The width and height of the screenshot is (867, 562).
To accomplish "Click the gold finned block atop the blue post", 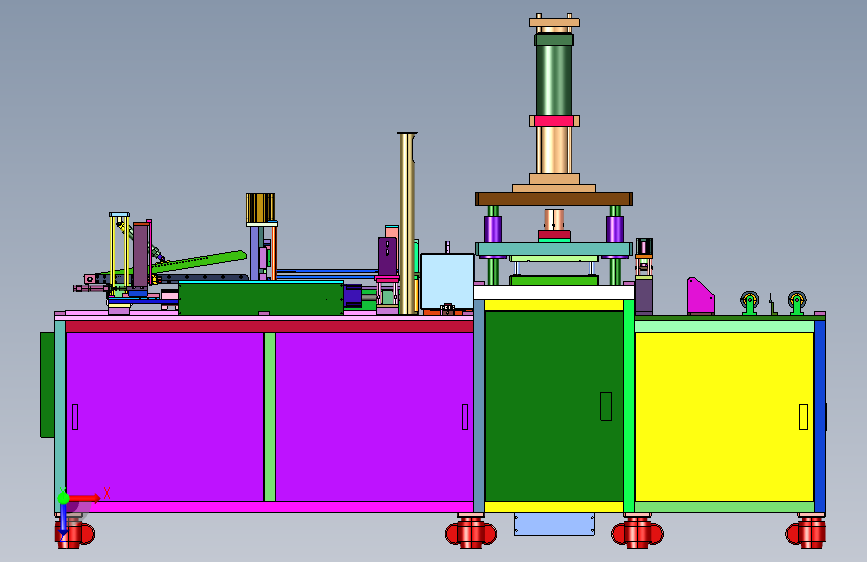I will pos(260,208).
